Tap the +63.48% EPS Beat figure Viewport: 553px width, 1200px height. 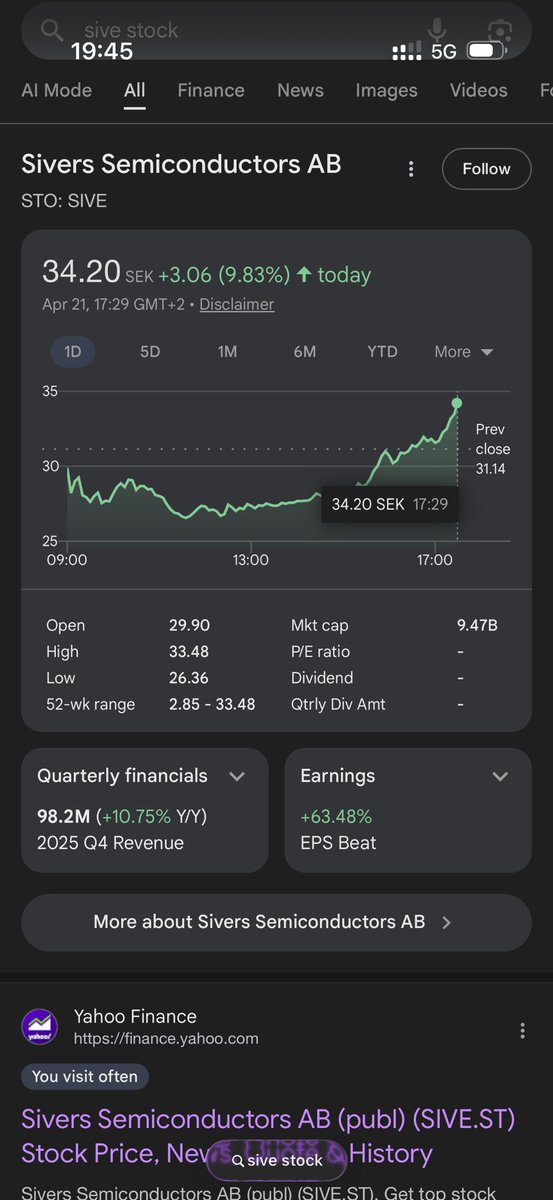click(336, 817)
